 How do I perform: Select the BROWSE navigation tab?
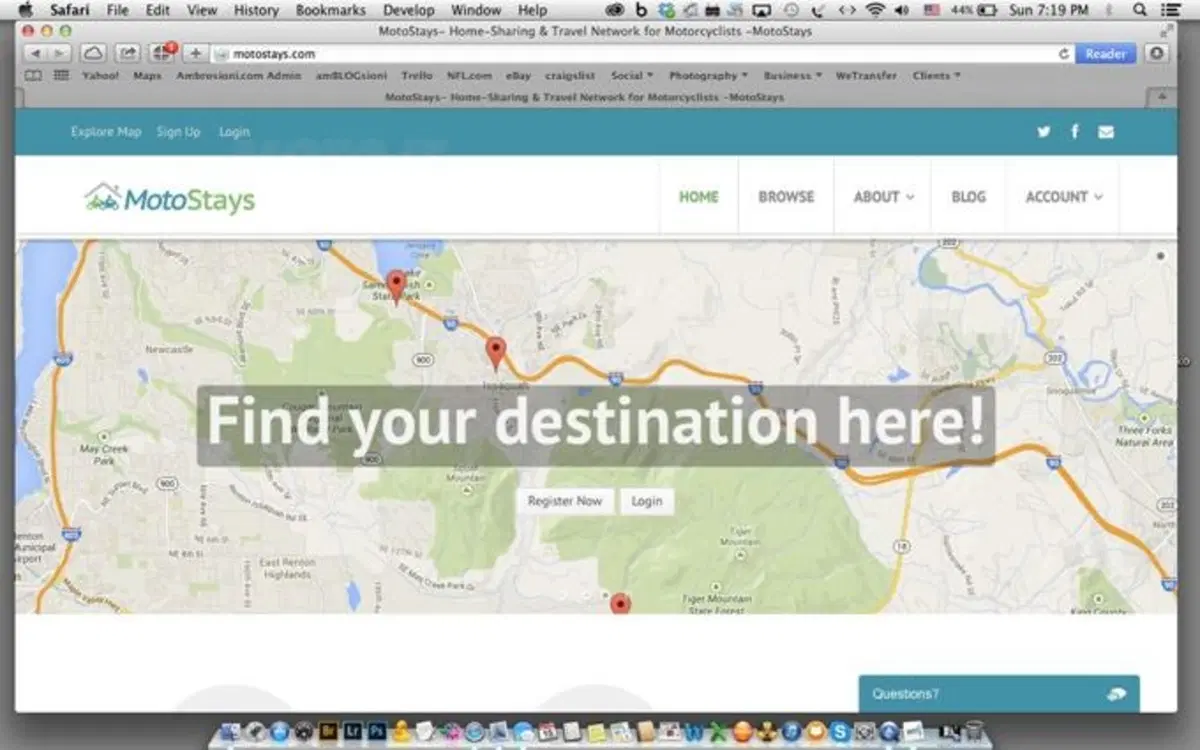tap(786, 197)
